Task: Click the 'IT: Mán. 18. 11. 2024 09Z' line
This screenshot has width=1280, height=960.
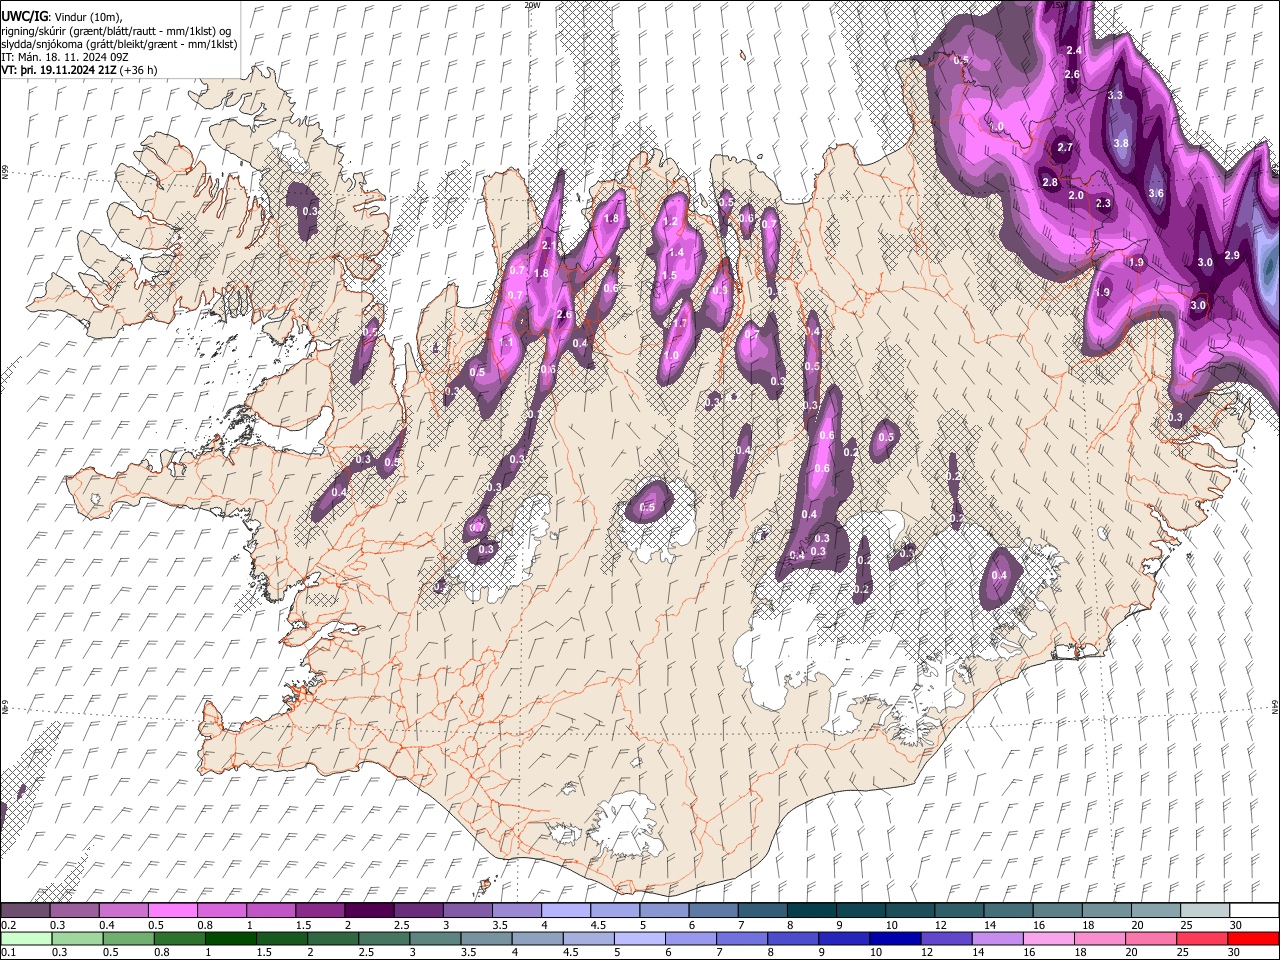Action: [x=63, y=57]
